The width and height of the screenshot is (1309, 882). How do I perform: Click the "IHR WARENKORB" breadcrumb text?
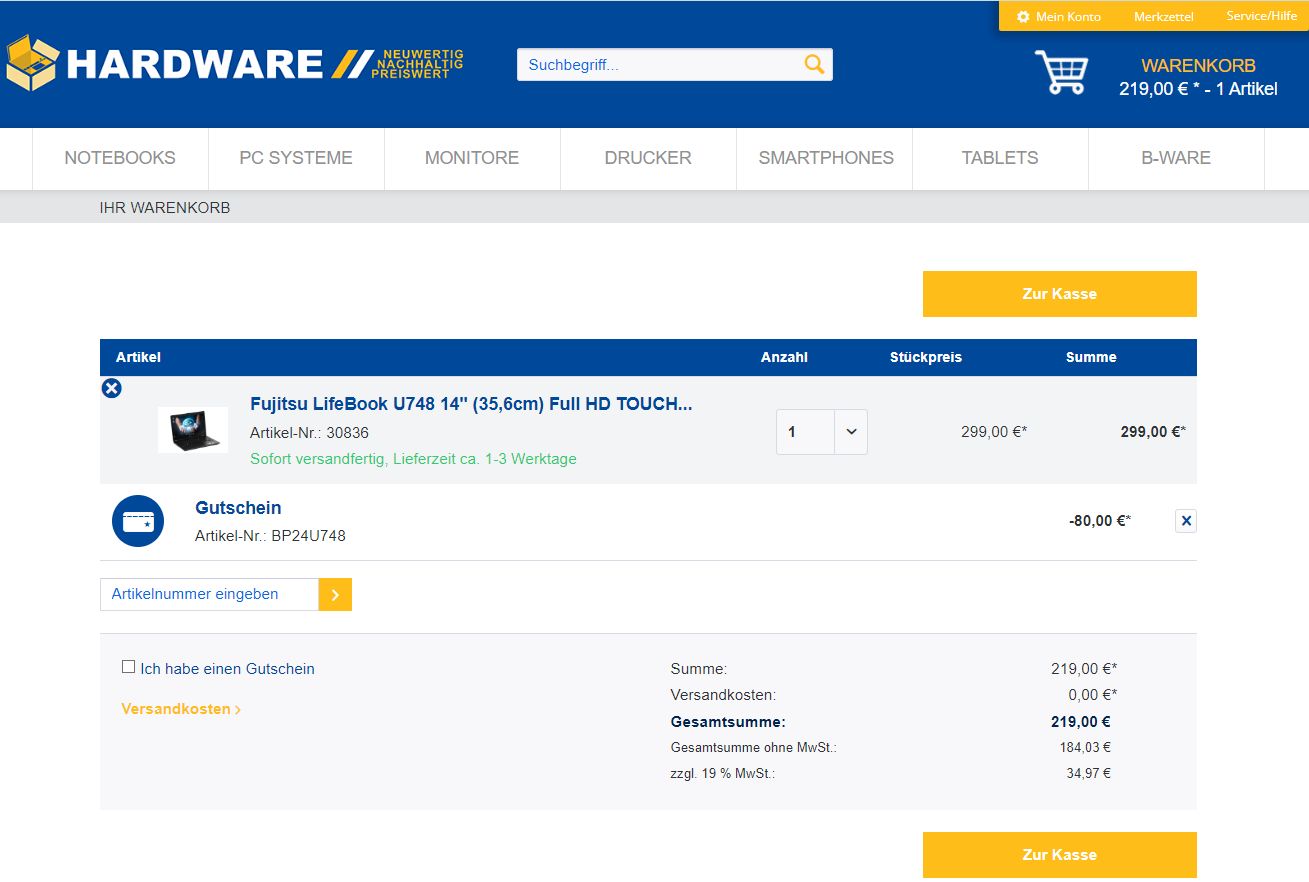[165, 208]
